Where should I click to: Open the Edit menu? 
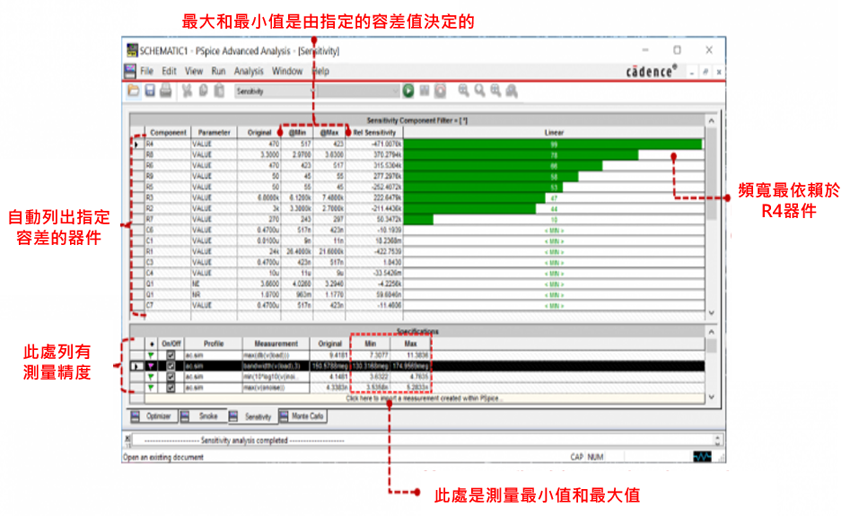[x=169, y=71]
